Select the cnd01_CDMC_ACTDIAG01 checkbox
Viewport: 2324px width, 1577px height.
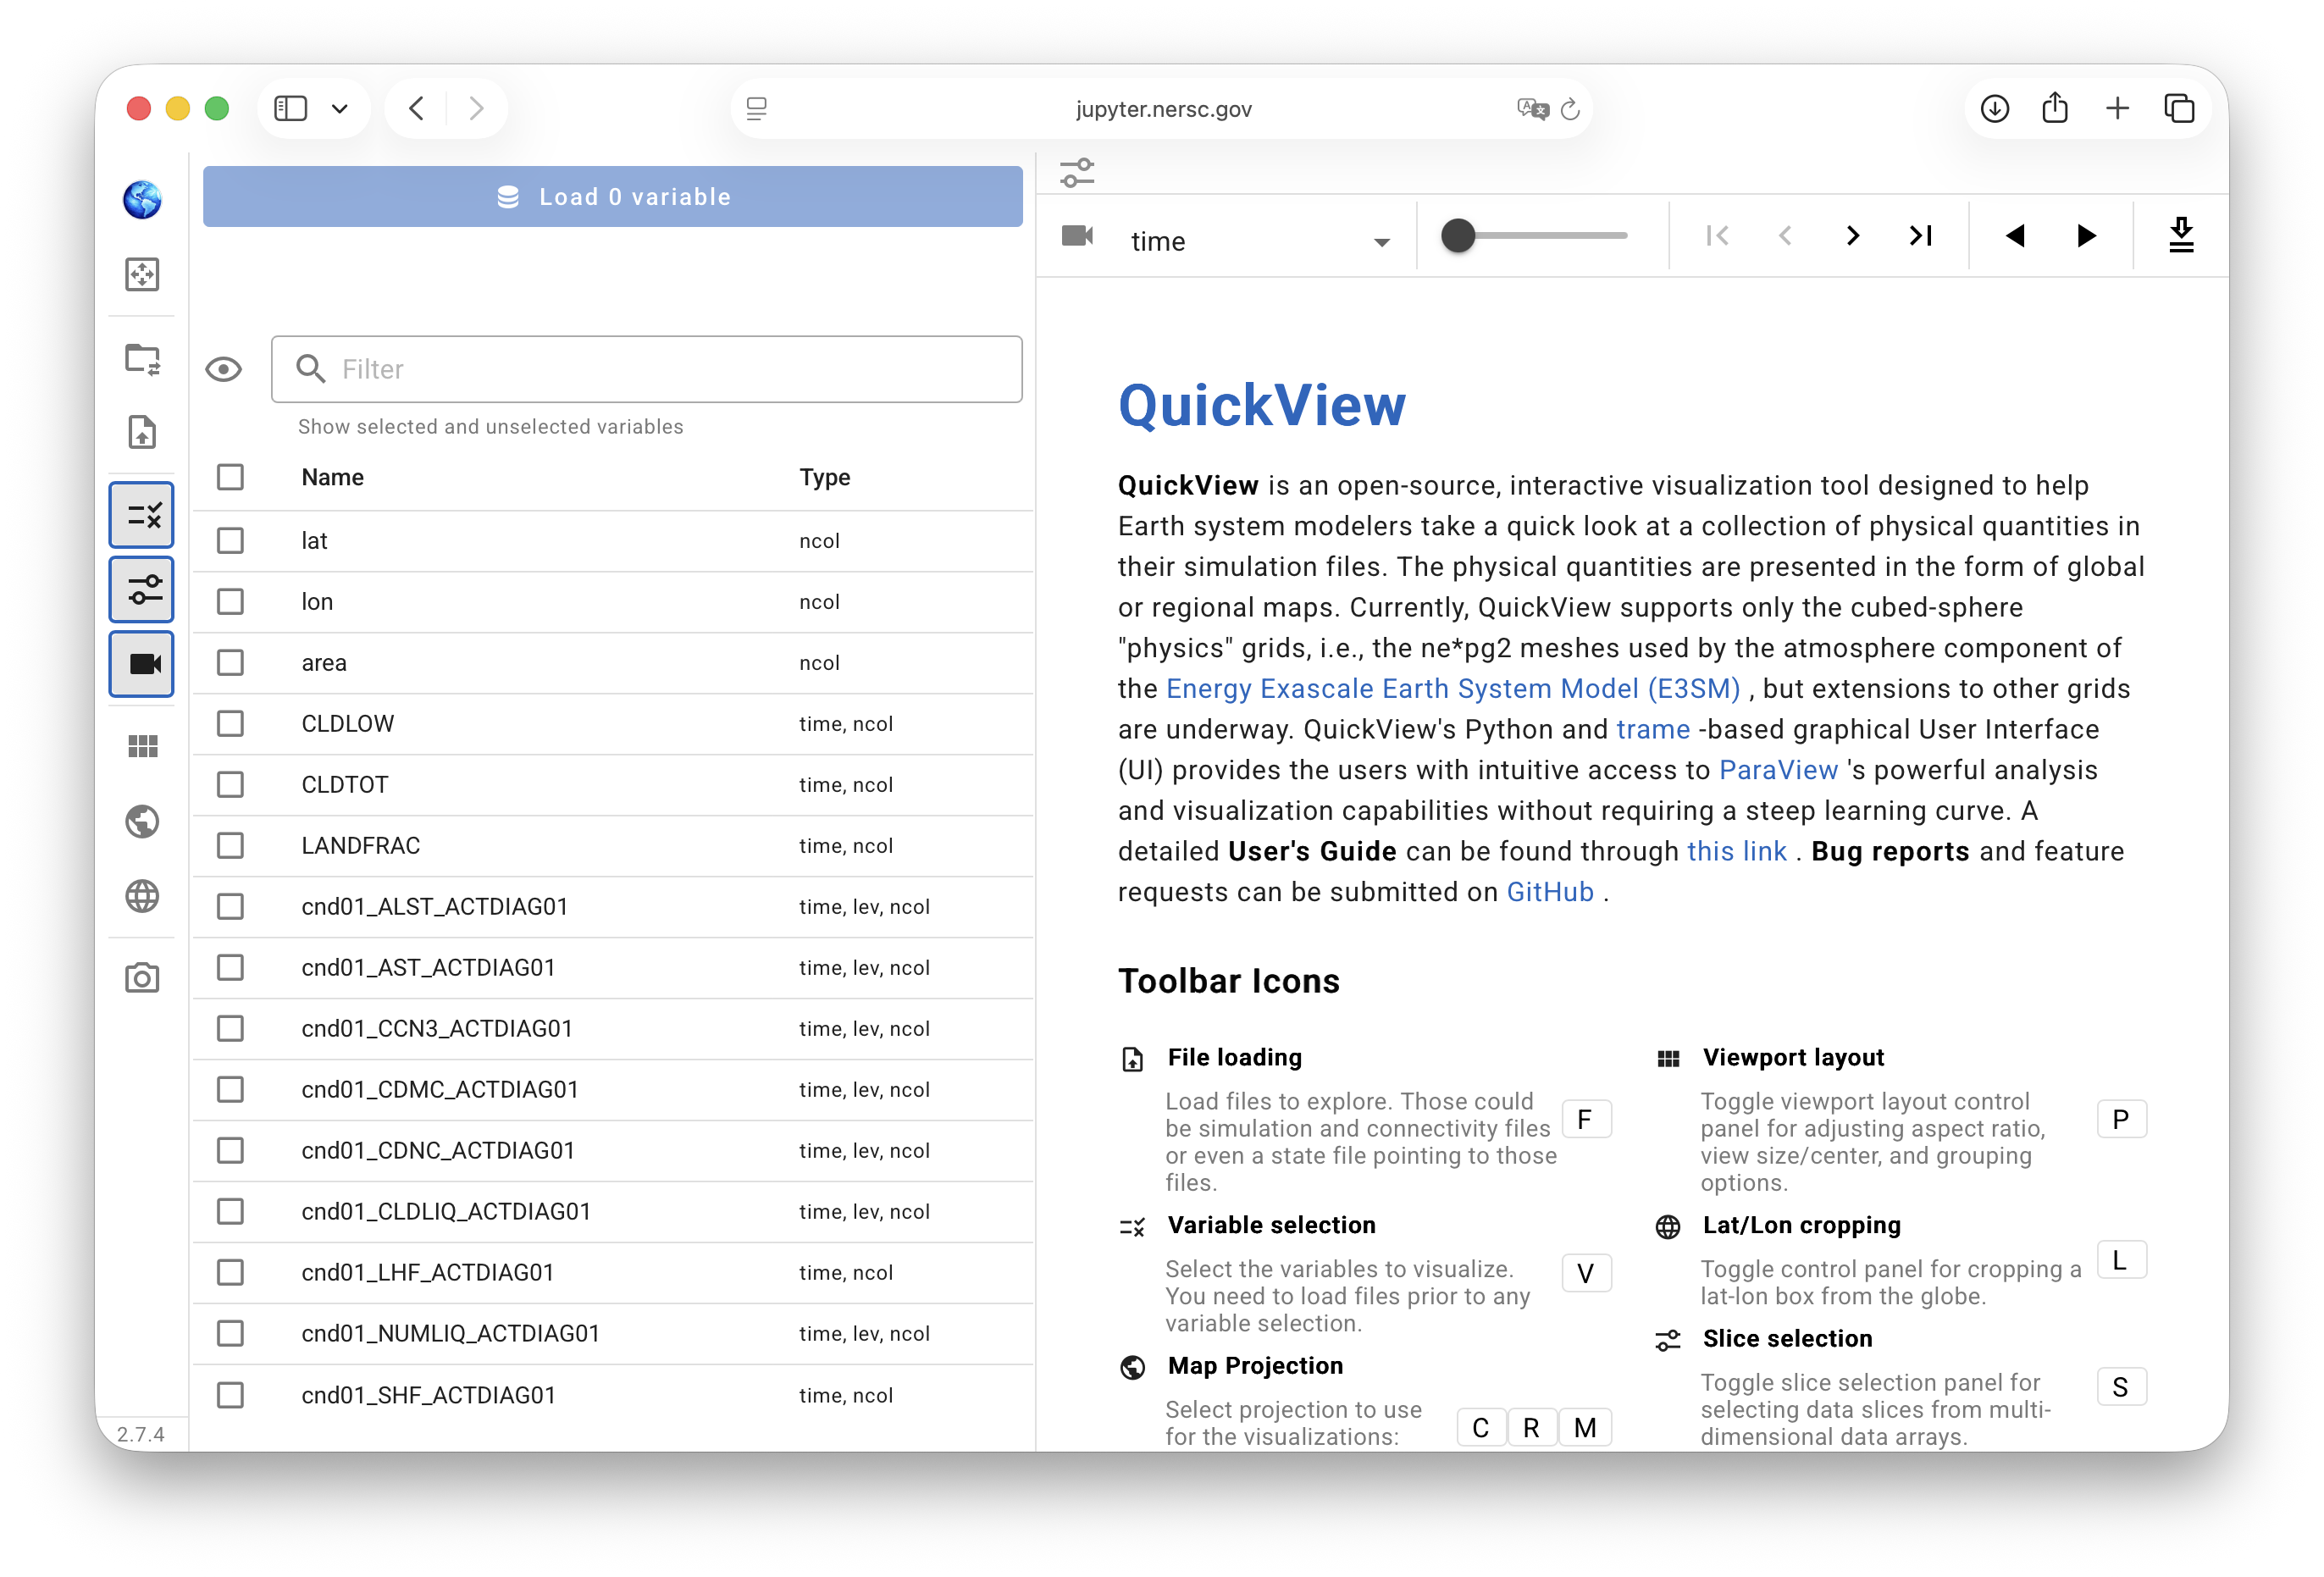(230, 1090)
